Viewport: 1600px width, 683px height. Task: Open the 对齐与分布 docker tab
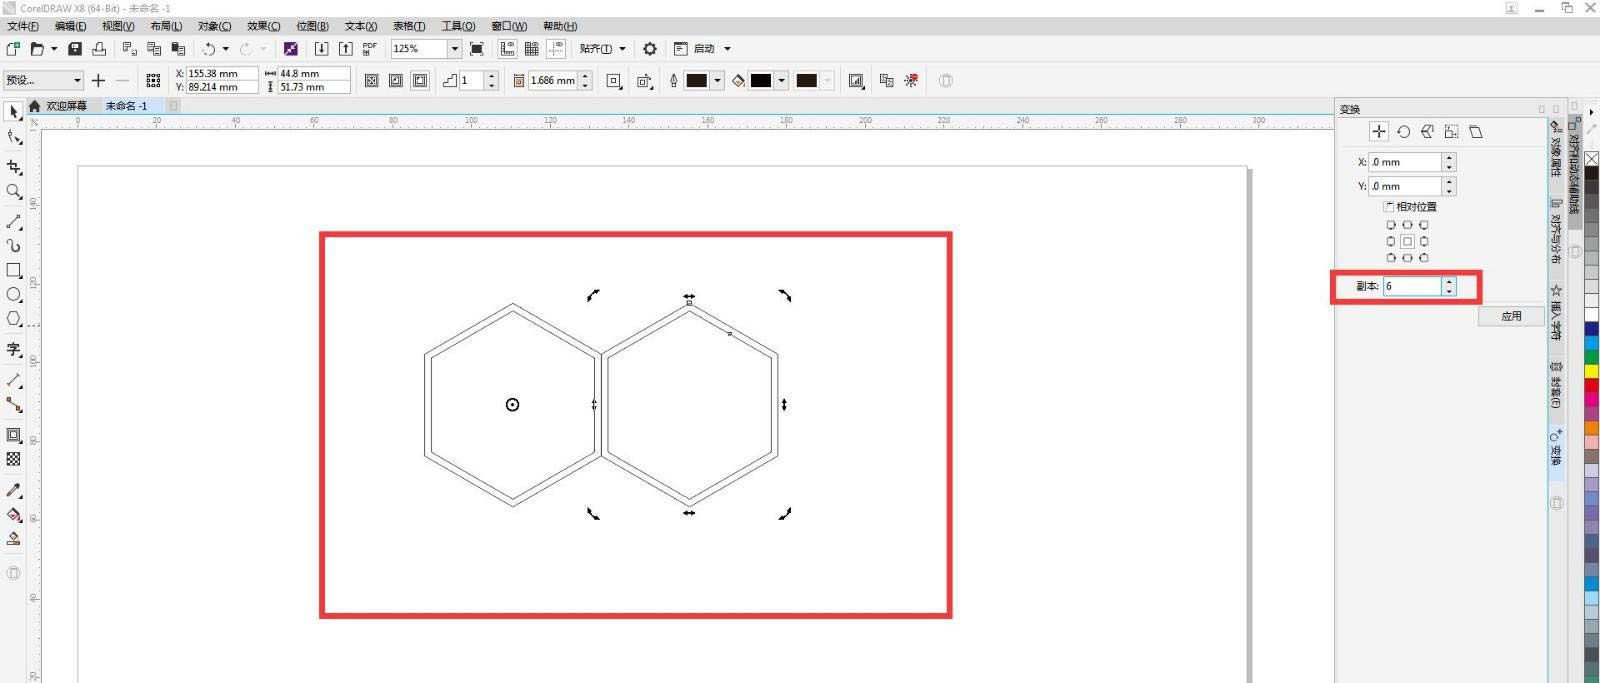(1555, 231)
